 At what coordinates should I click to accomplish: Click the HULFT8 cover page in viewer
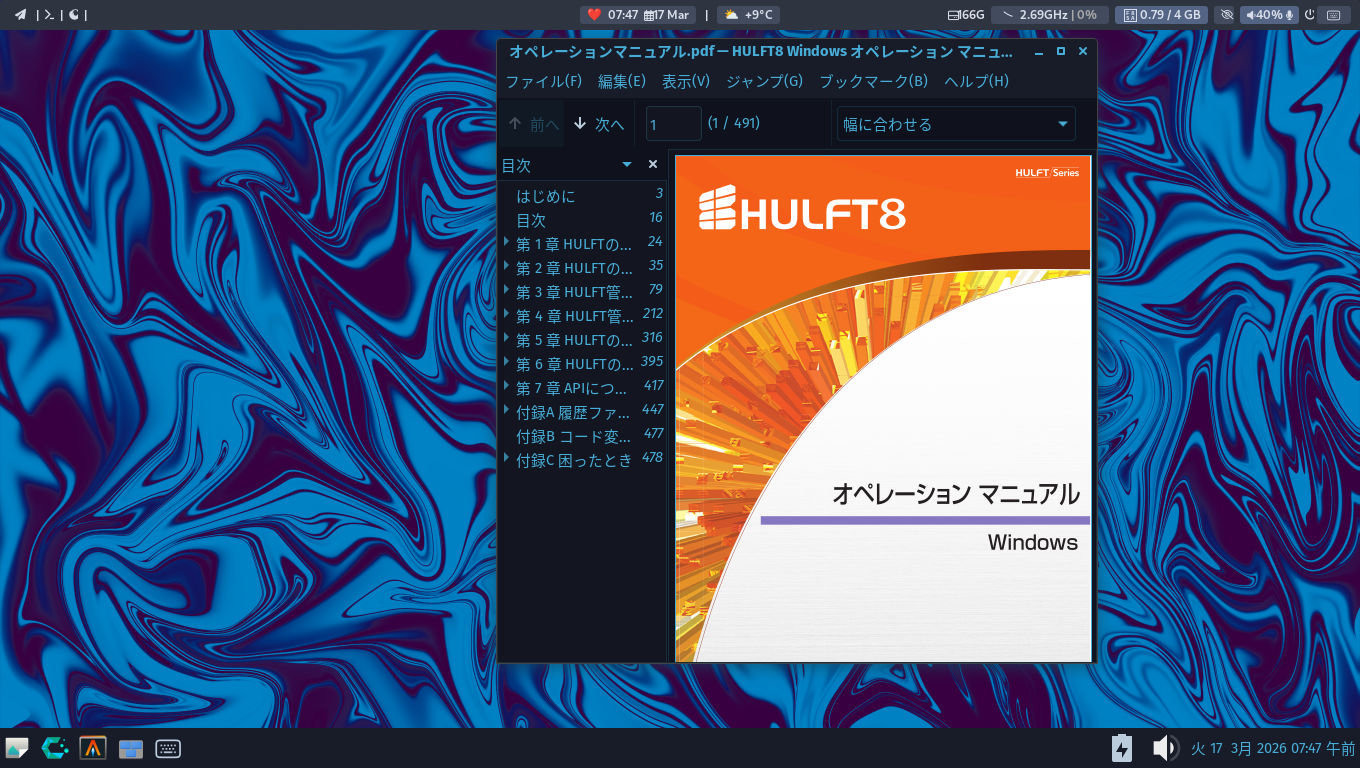[883, 408]
